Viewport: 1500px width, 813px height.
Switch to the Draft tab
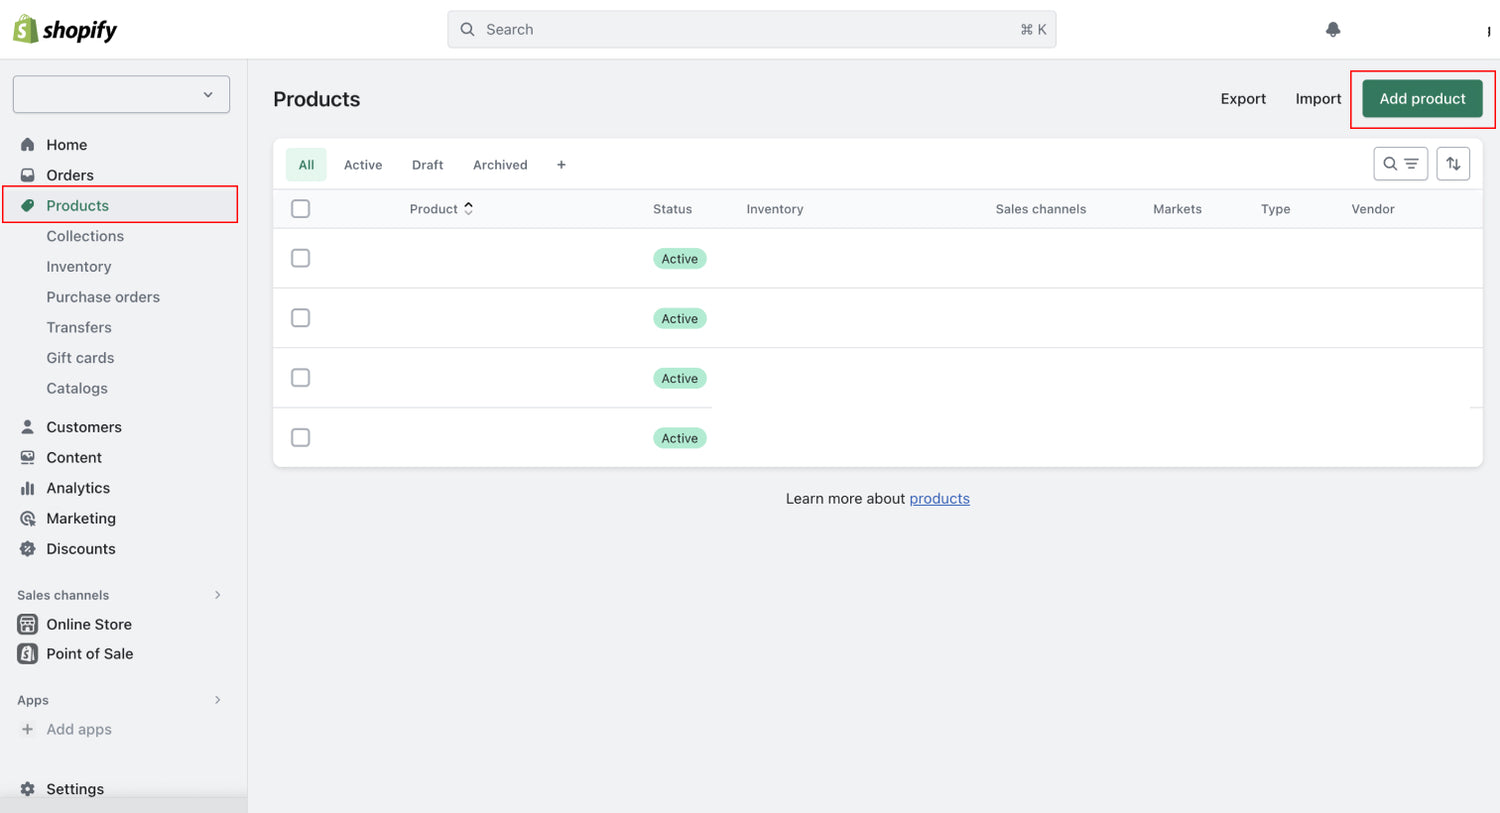(x=427, y=165)
